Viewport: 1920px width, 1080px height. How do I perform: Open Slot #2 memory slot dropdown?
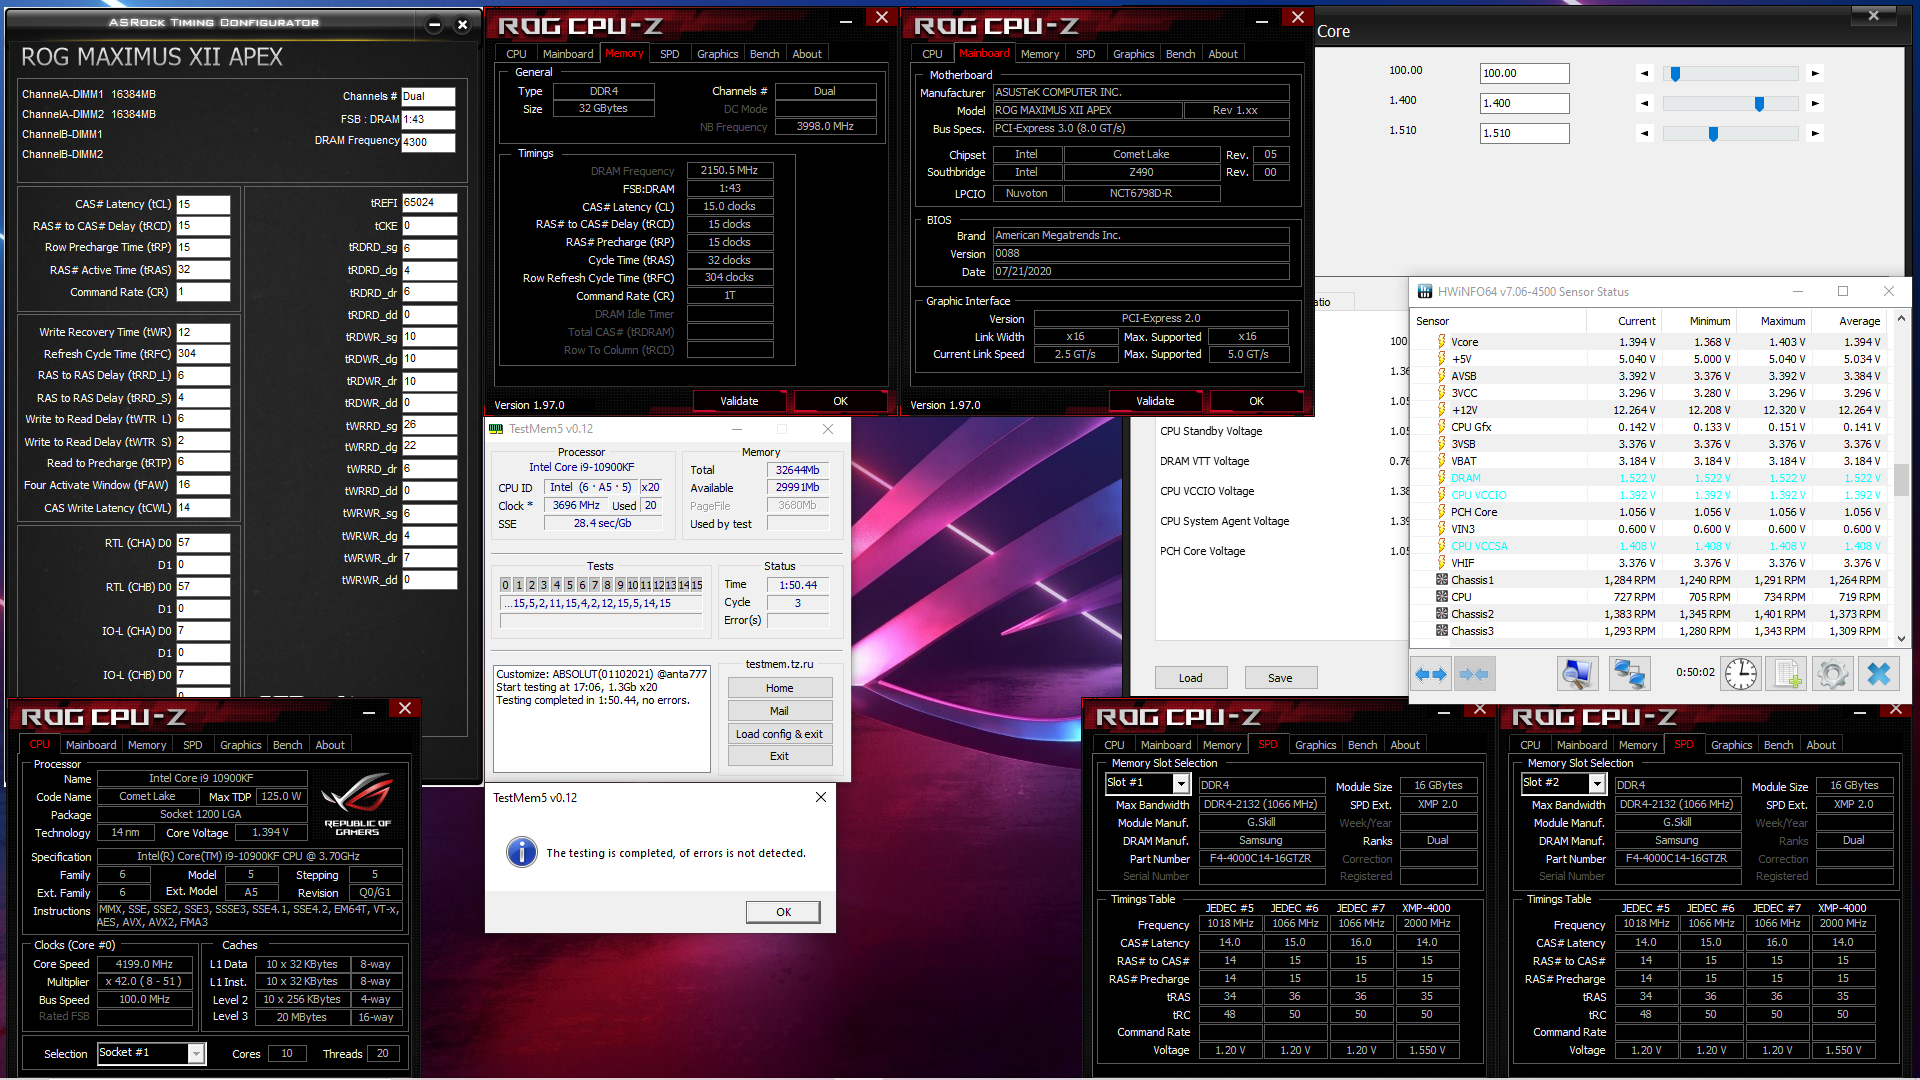(x=1597, y=784)
